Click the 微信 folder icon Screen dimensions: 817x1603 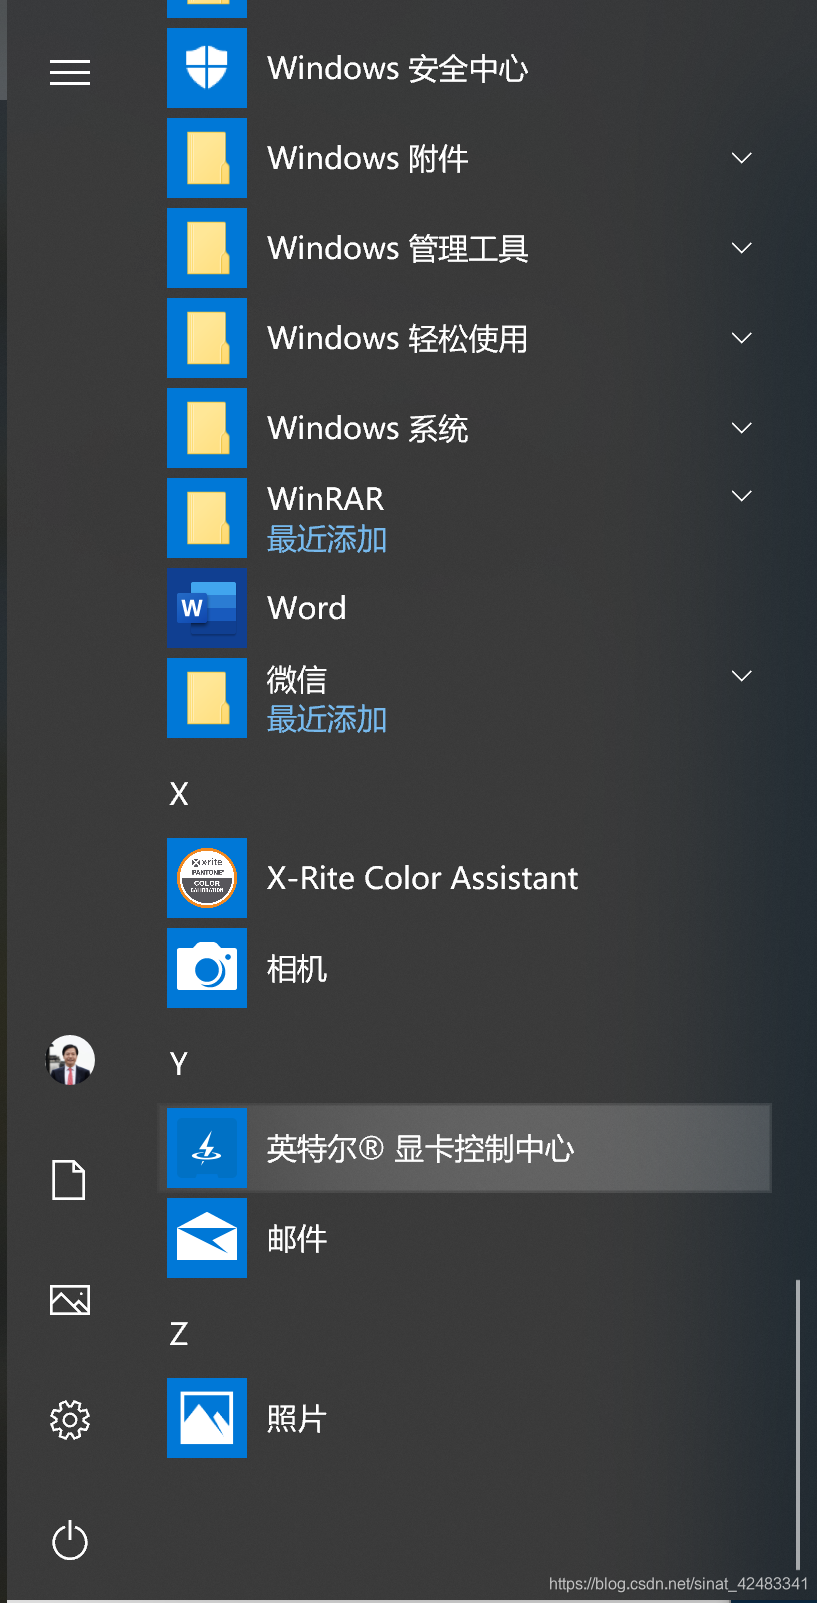tap(207, 698)
